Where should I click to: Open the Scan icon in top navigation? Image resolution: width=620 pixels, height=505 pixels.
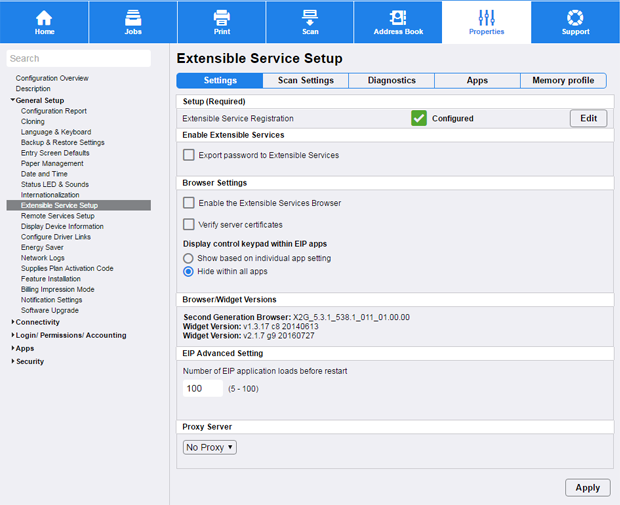310,17
